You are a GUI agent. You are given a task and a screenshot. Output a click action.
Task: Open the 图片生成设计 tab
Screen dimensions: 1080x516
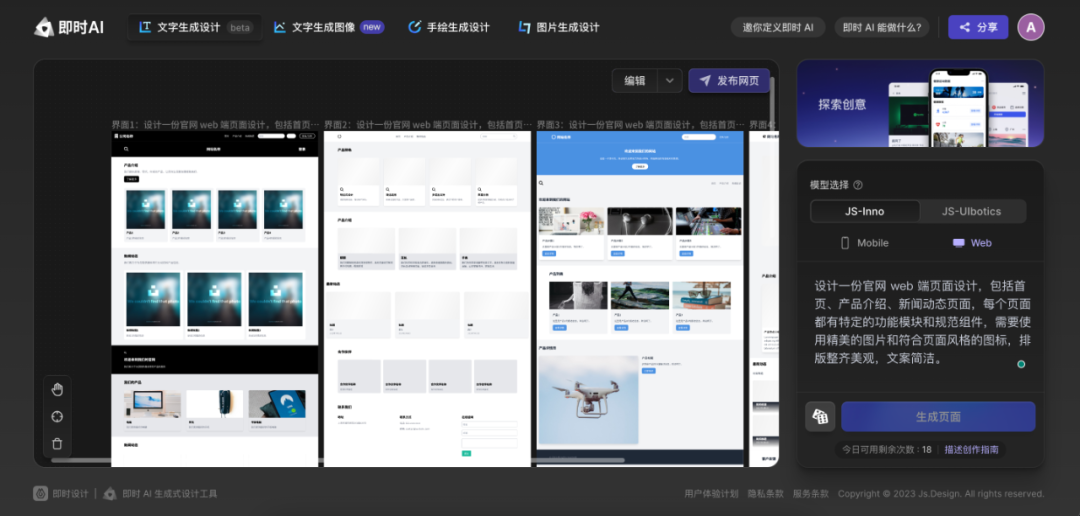(559, 27)
